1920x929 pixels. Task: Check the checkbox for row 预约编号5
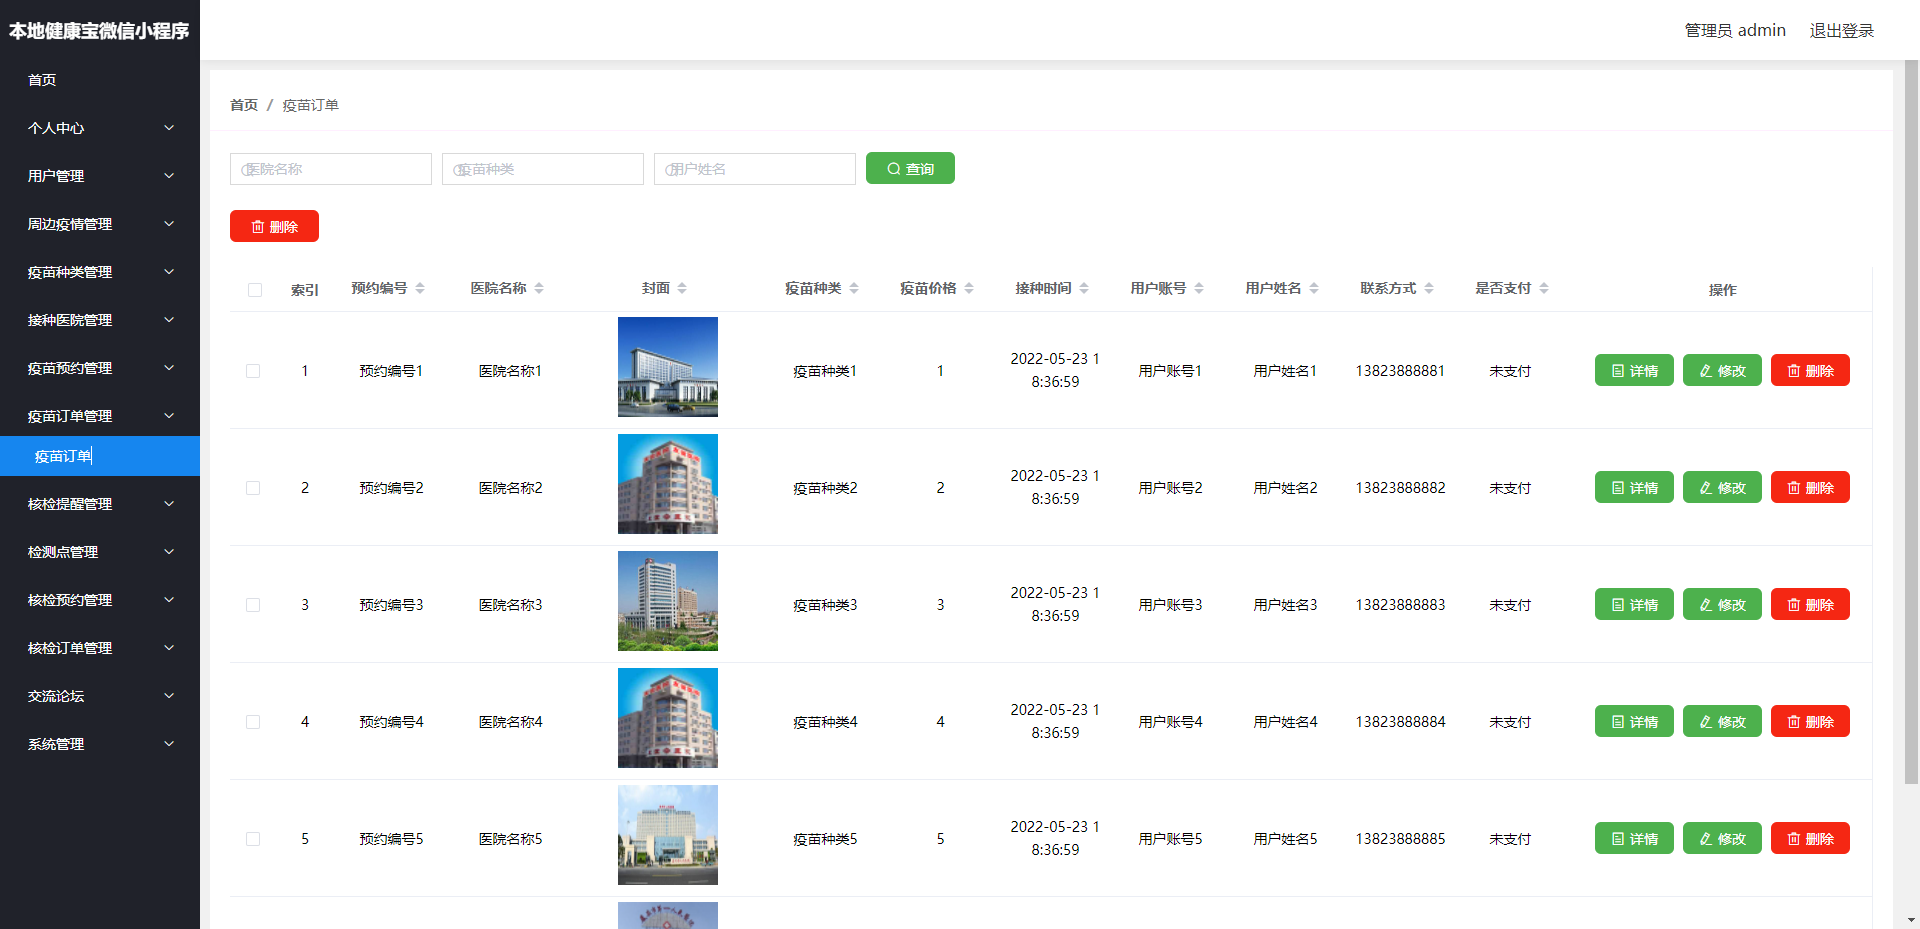[x=253, y=839]
